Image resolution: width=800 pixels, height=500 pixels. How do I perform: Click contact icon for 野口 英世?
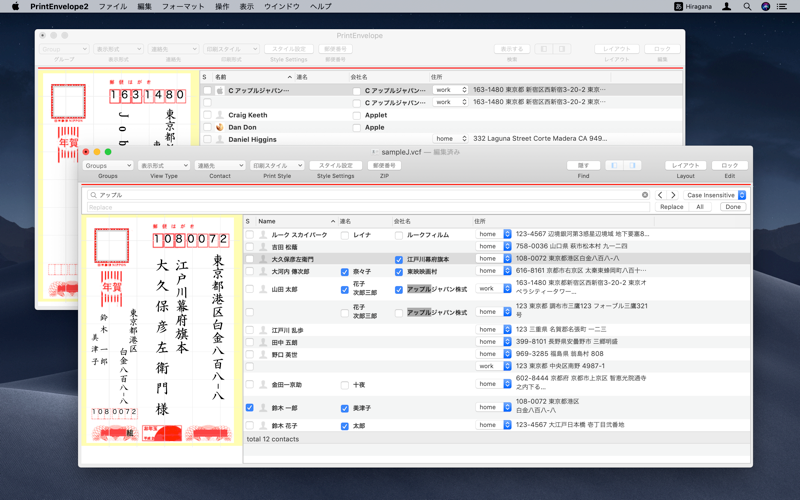[x=263, y=354]
